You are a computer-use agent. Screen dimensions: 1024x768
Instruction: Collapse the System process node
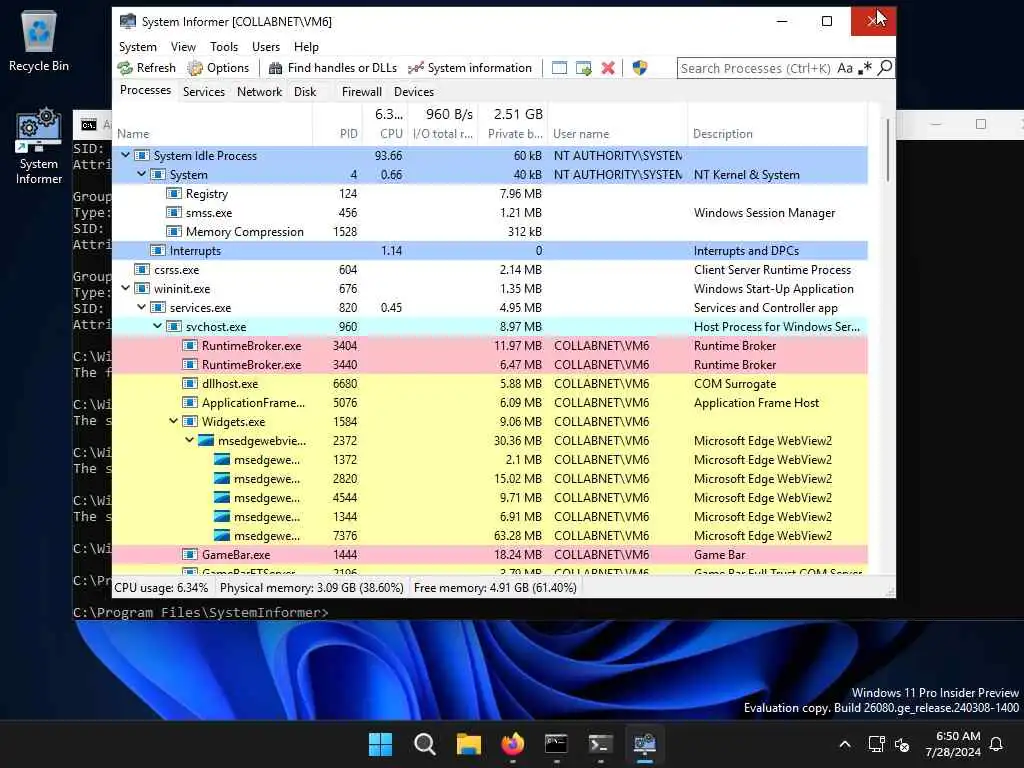pos(141,174)
